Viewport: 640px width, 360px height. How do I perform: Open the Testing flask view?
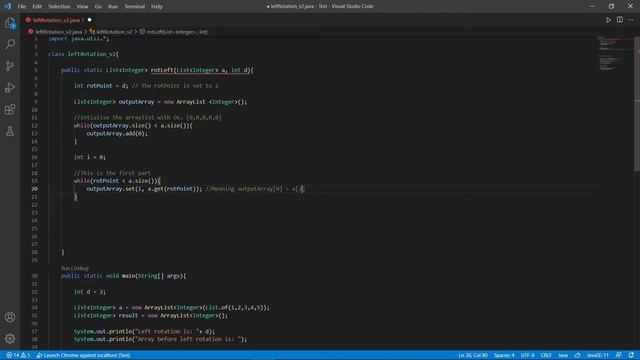pyautogui.click(x=10, y=131)
